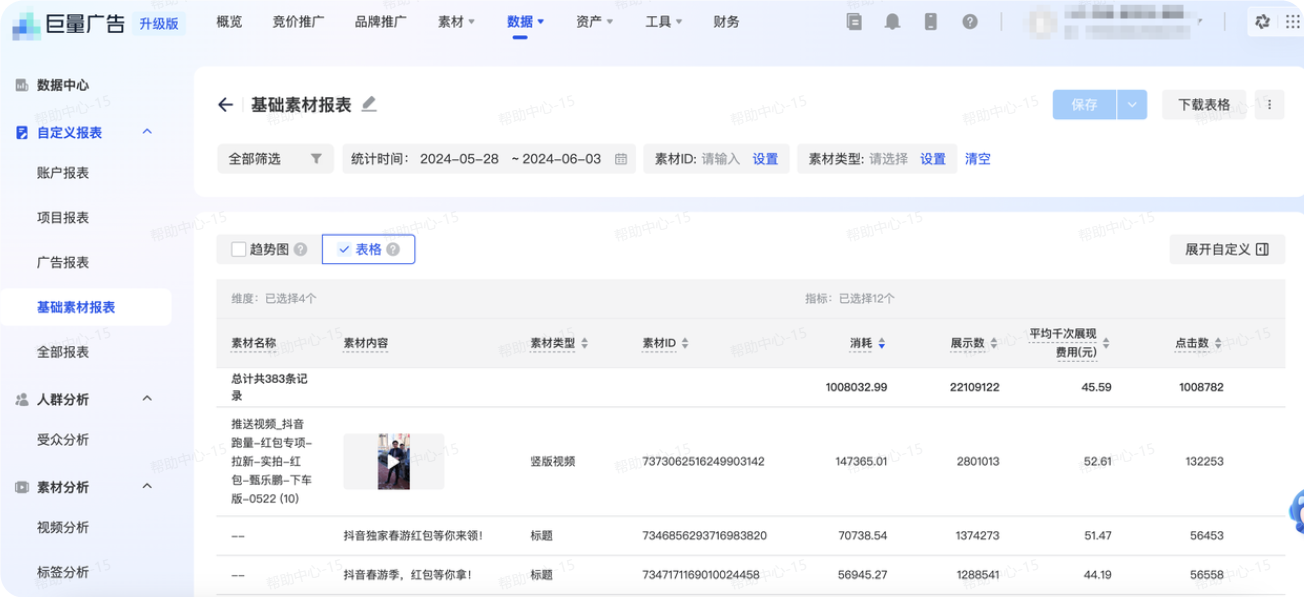Viewport: 1304px width, 597px height.
Task: Sort by 平均千次展现费用 arrows
Action: tap(1106, 343)
